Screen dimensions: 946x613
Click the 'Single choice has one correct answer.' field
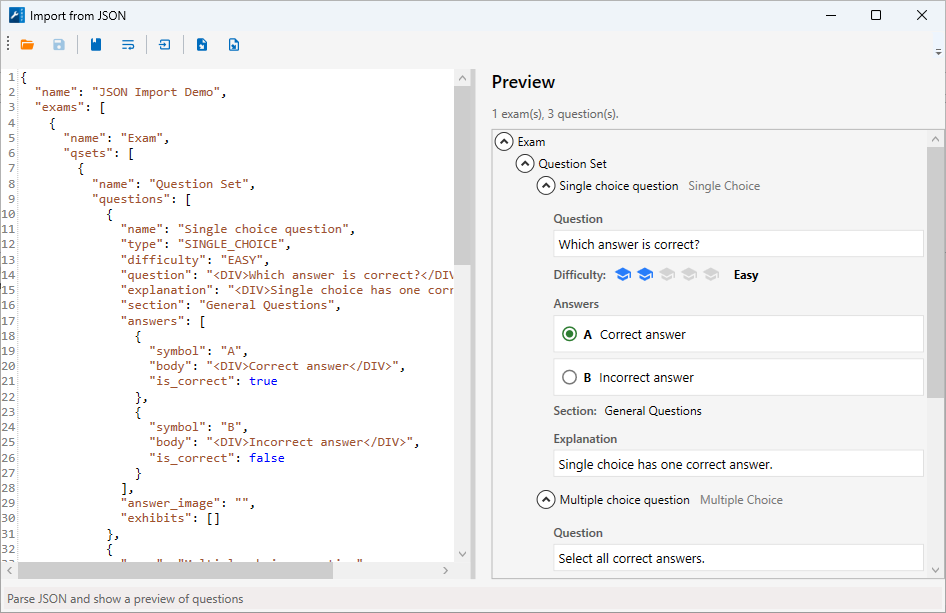click(x=738, y=464)
